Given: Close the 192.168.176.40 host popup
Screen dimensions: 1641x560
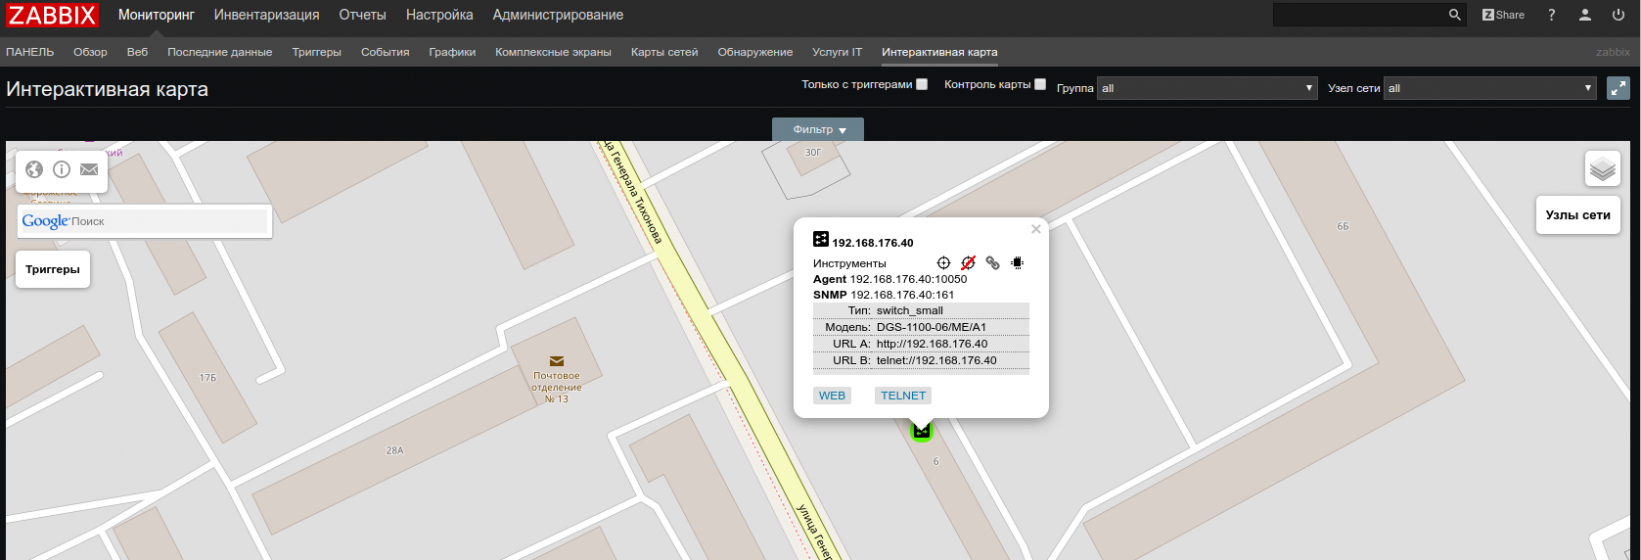Looking at the screenshot, I should click(1036, 229).
